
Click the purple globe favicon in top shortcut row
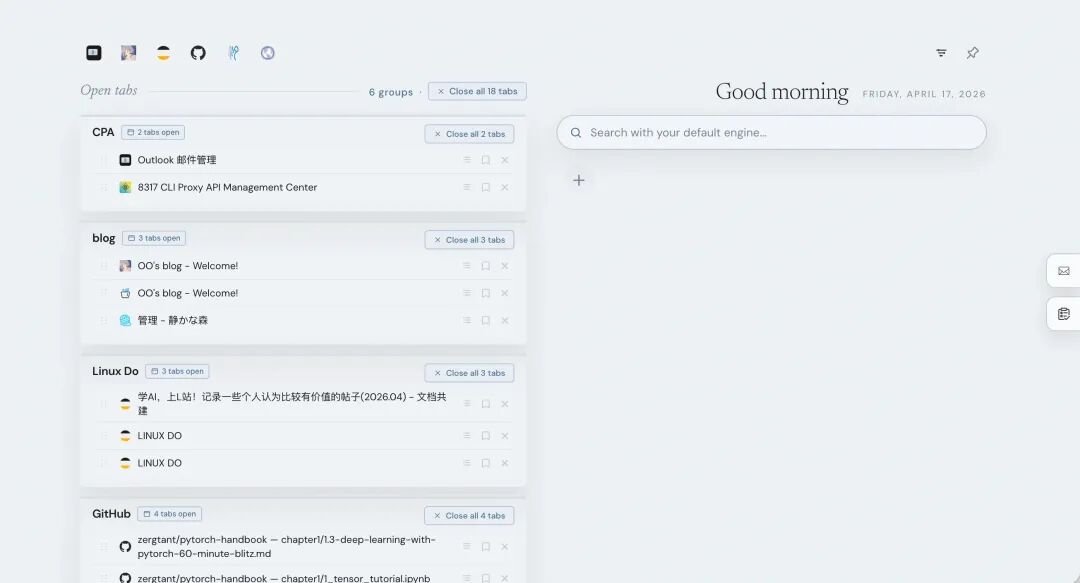pos(268,53)
